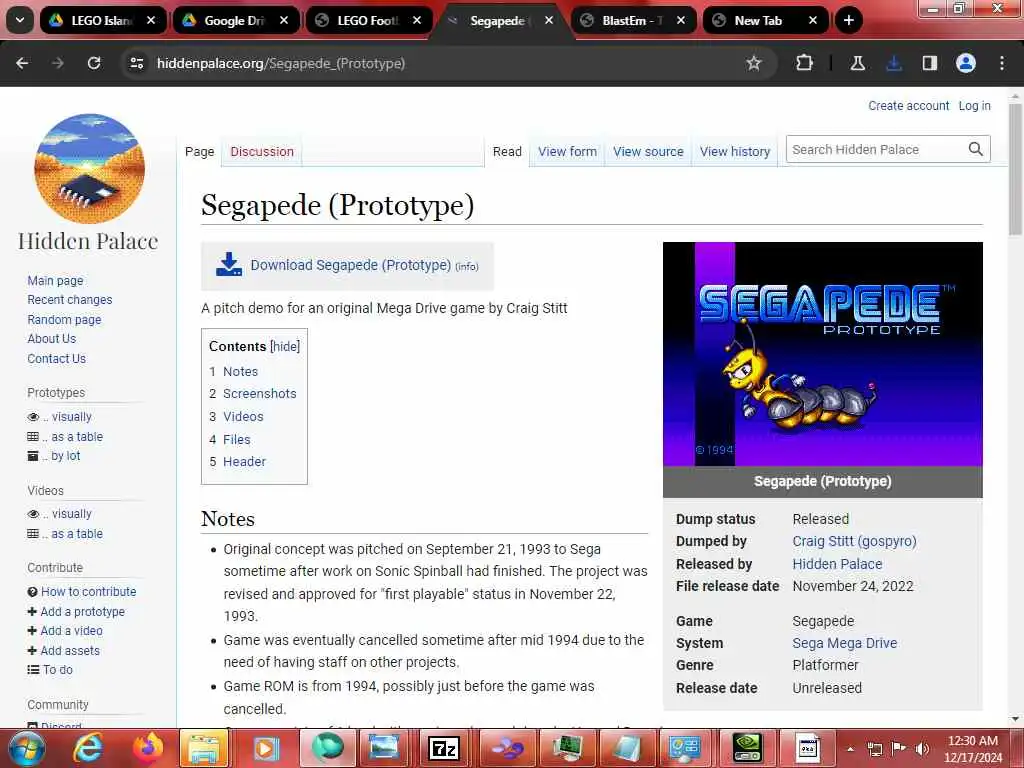Image resolution: width=1024 pixels, height=768 pixels.
Task: Click the Hidden Palace logo image
Action: pos(89,169)
